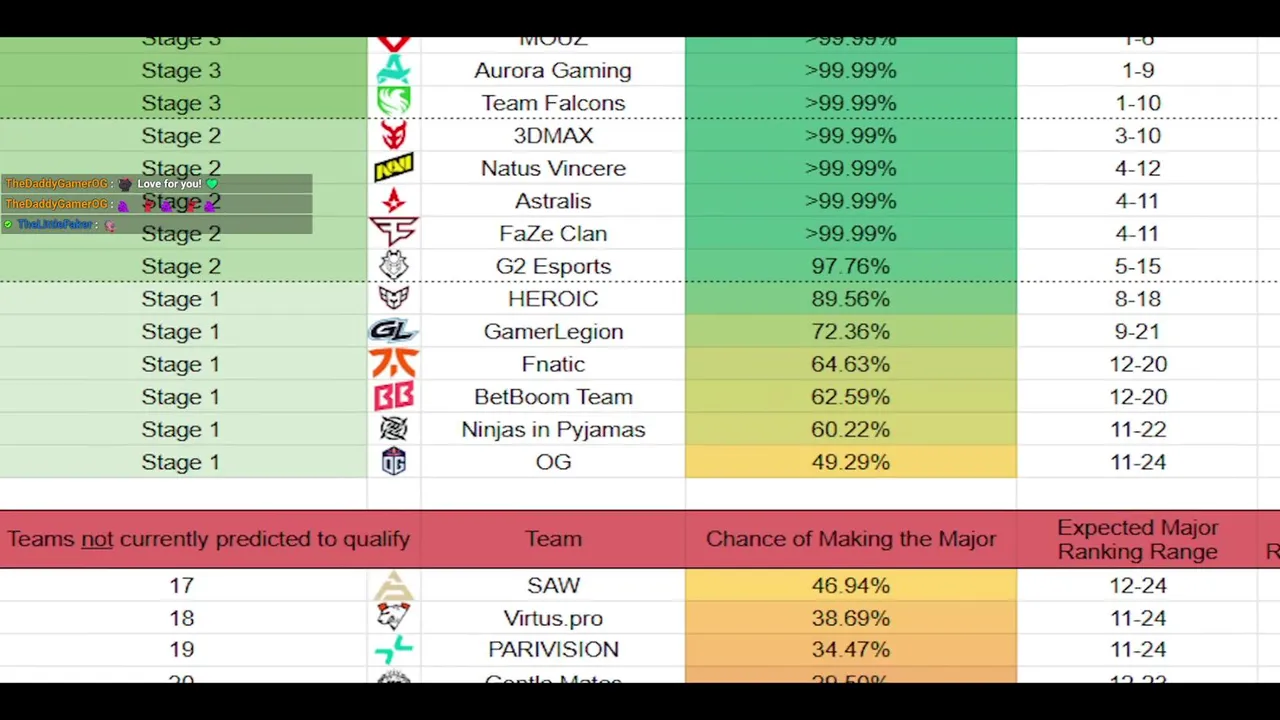
Task: Select OG's 49.29% chance cell
Action: tap(850, 462)
